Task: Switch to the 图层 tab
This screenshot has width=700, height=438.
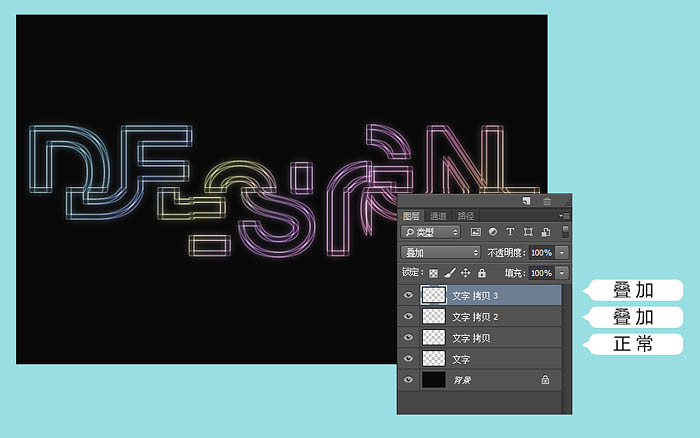Action: point(411,216)
